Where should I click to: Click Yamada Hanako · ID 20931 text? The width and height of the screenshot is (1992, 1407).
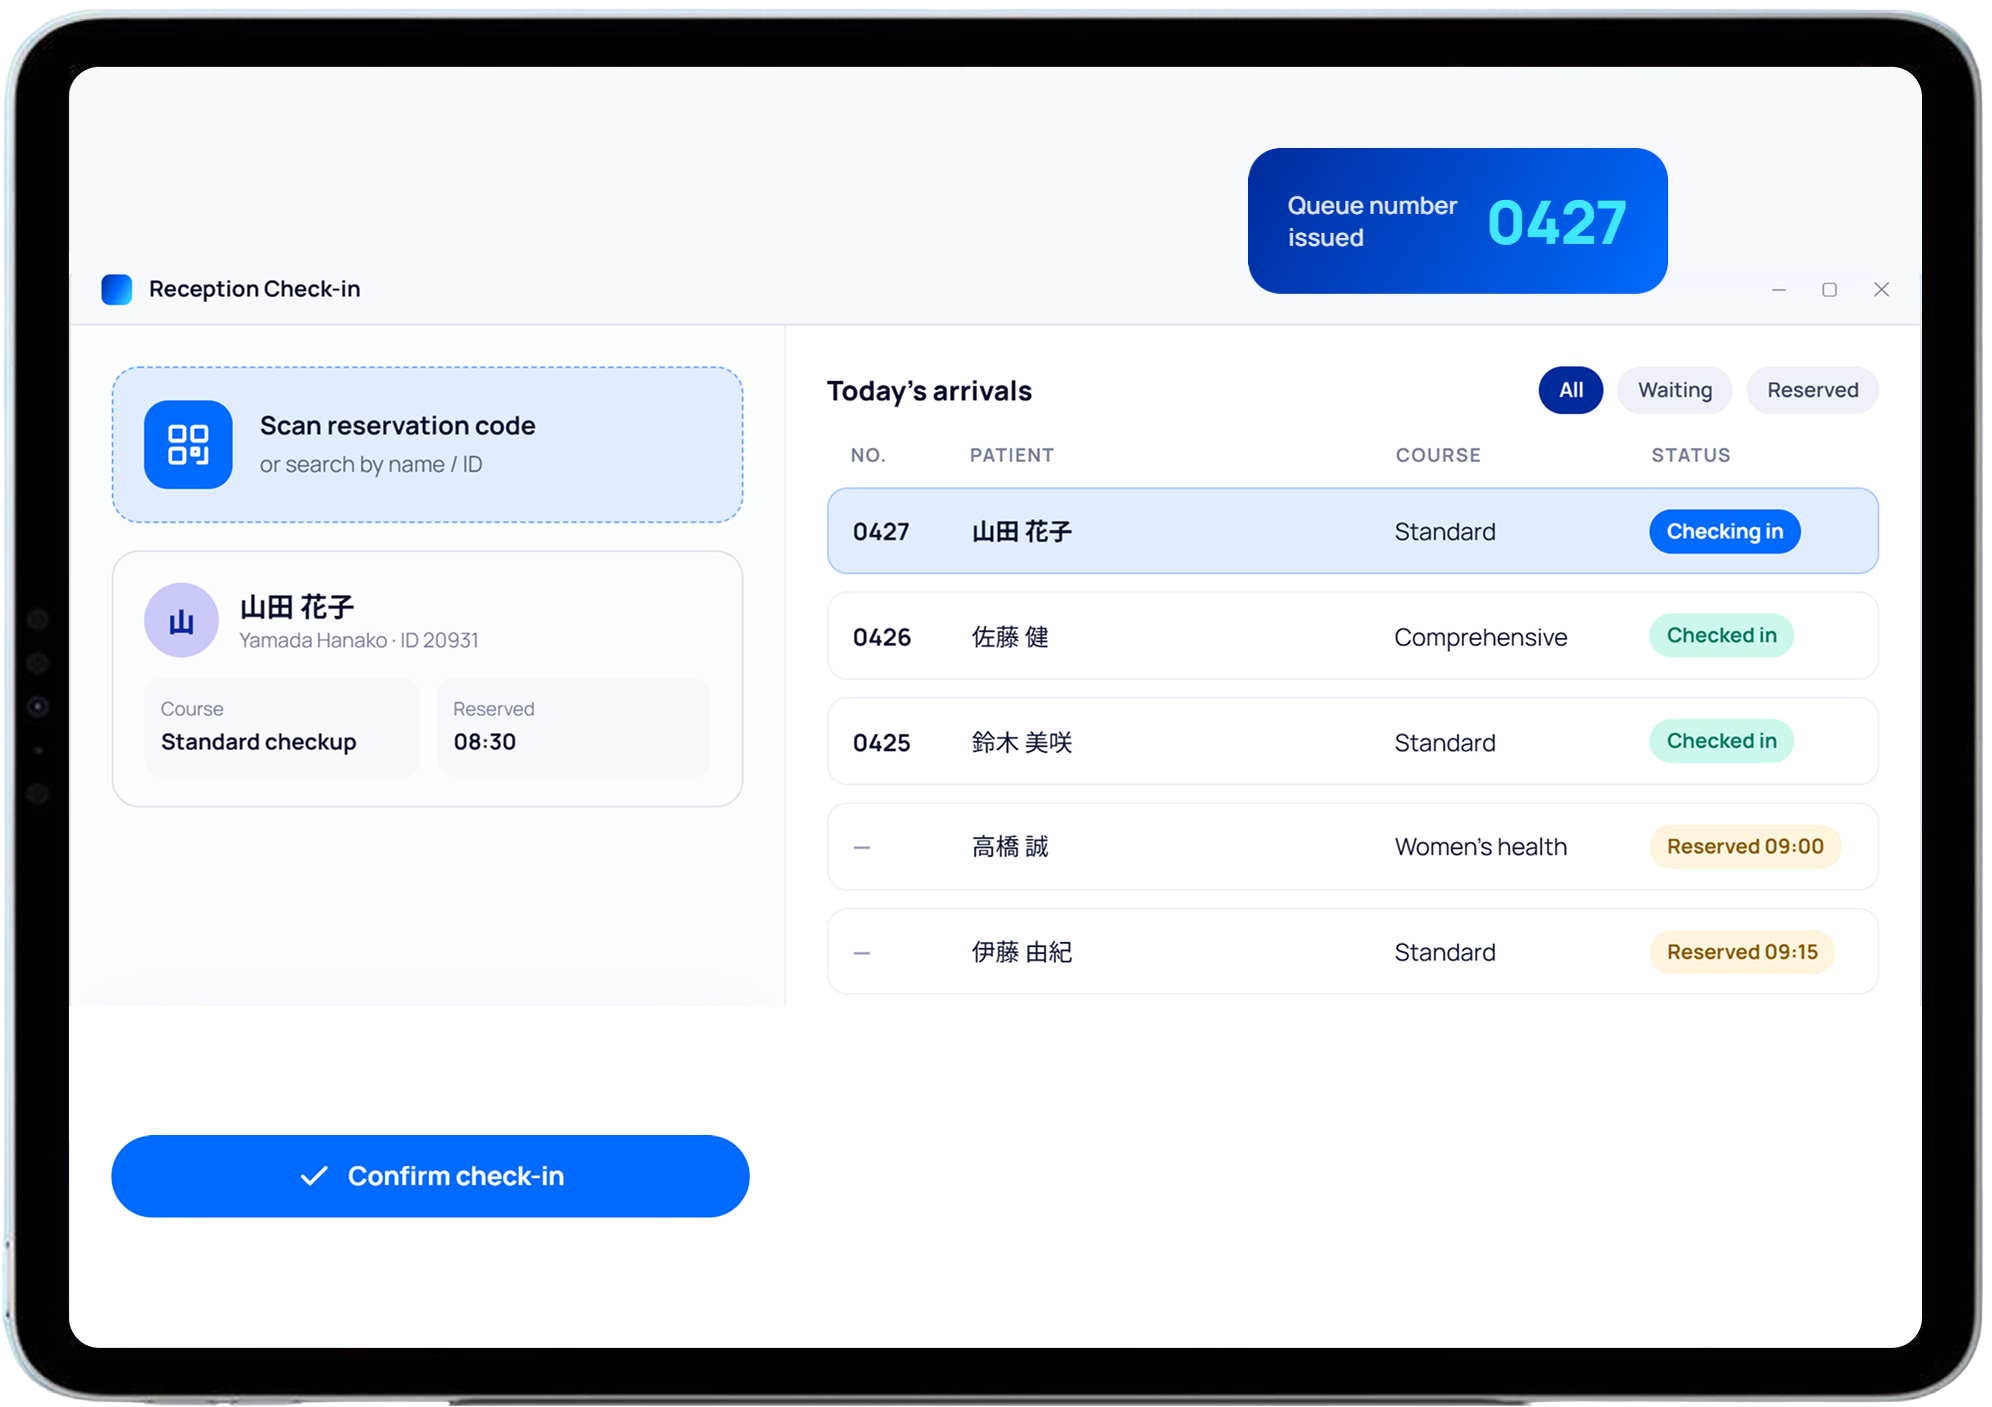[359, 640]
